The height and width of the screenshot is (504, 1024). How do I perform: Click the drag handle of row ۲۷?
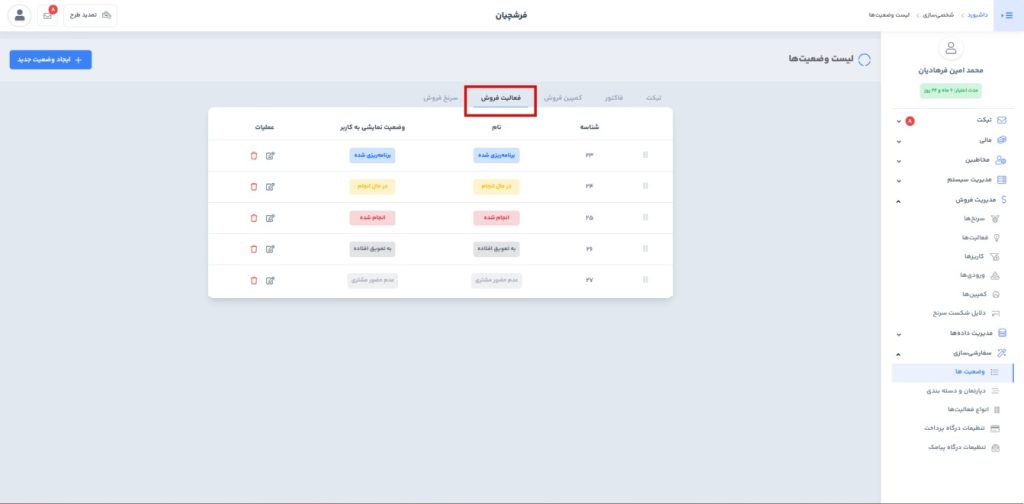coord(645,280)
